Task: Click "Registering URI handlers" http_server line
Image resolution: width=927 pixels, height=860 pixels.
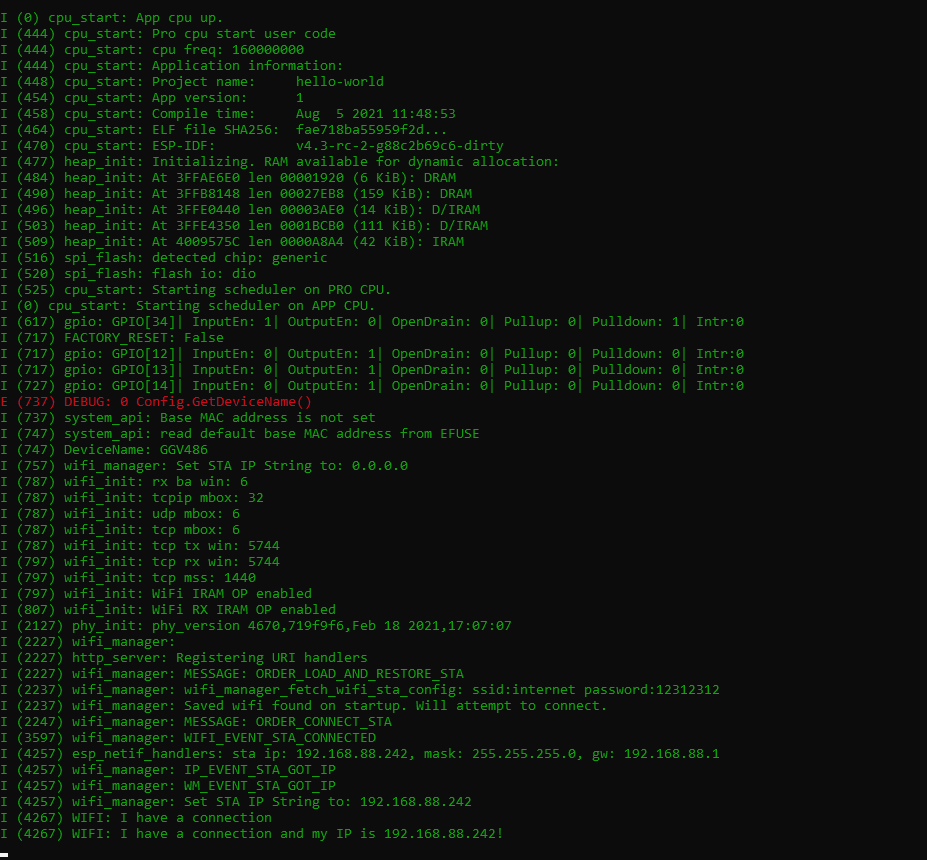Action: pyautogui.click(x=271, y=657)
